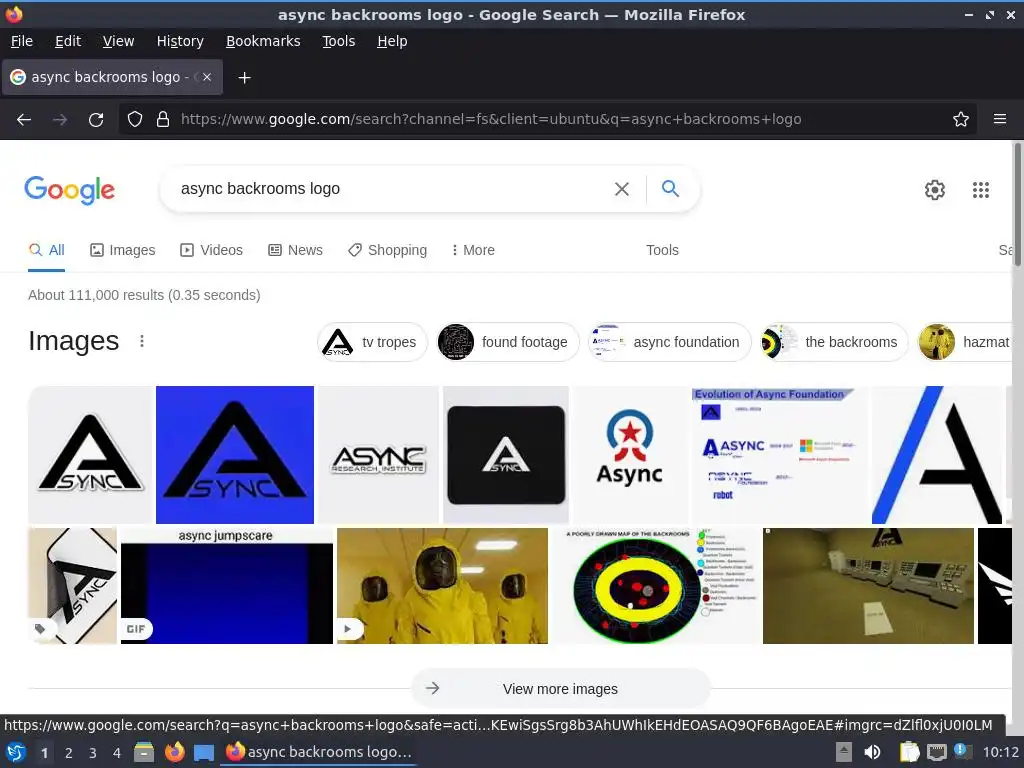Open a new tab with plus button
Screen dimensions: 1024x768
pos(244,78)
